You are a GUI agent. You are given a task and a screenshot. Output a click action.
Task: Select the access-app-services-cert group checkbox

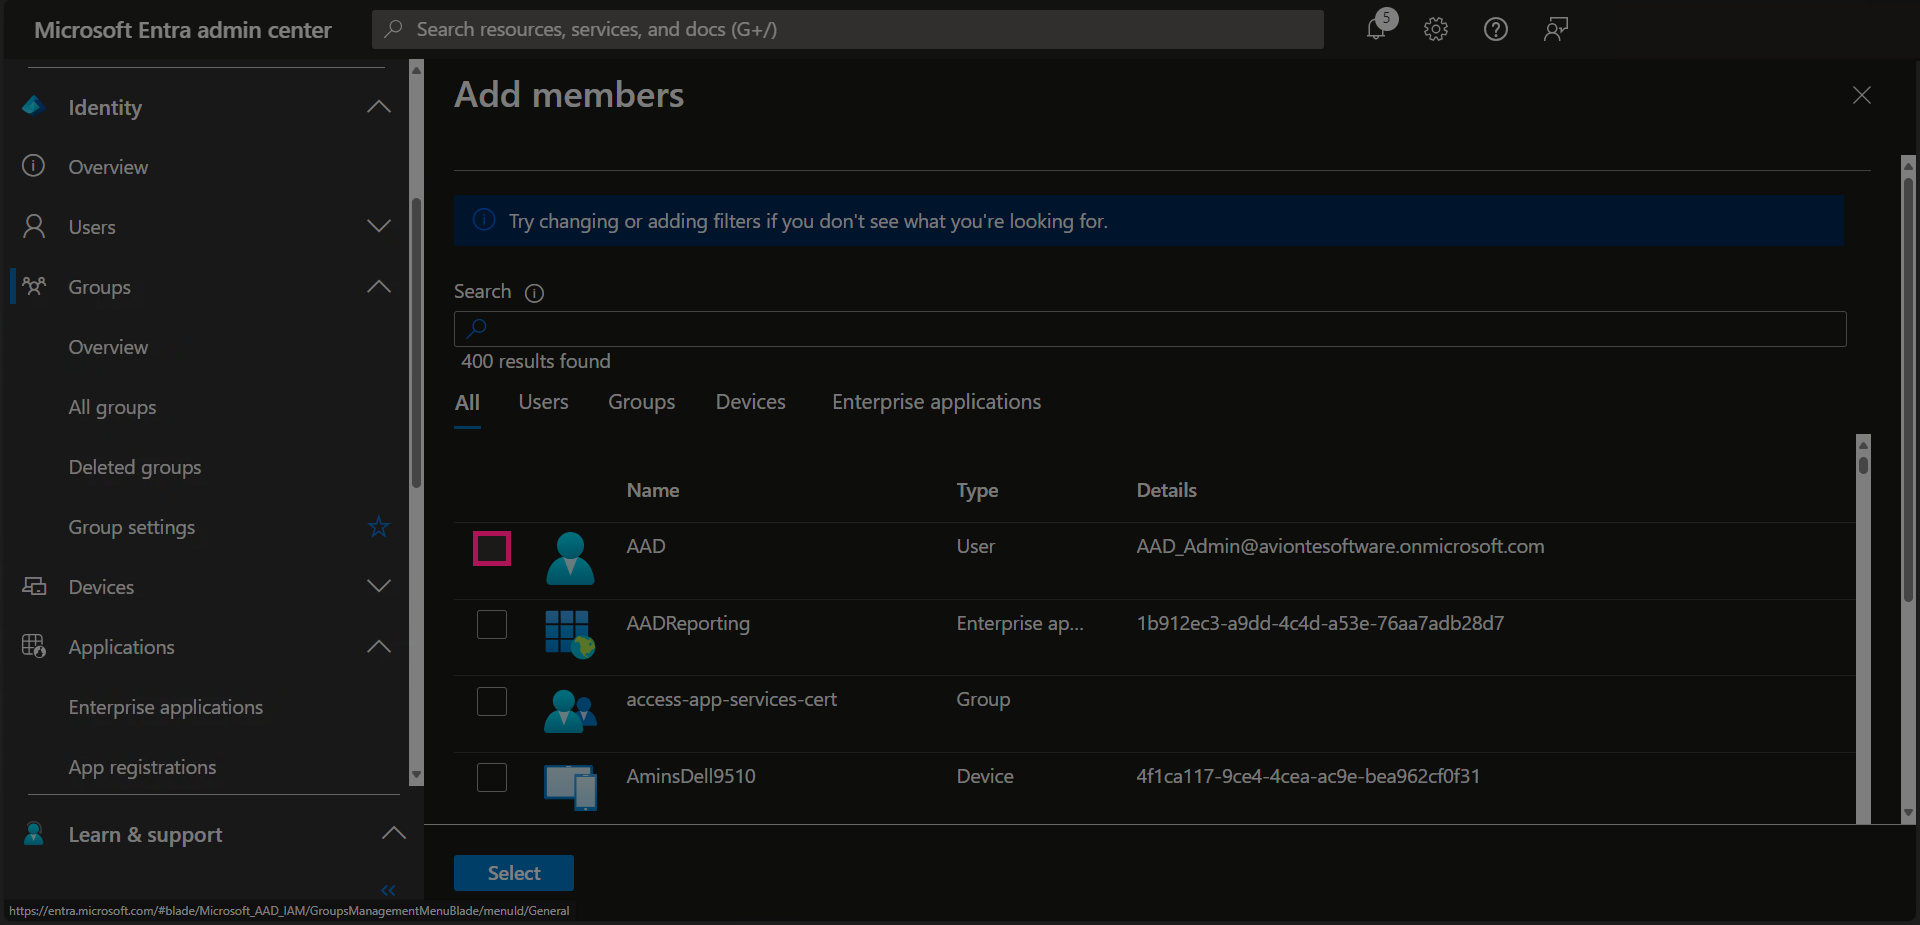[492, 701]
